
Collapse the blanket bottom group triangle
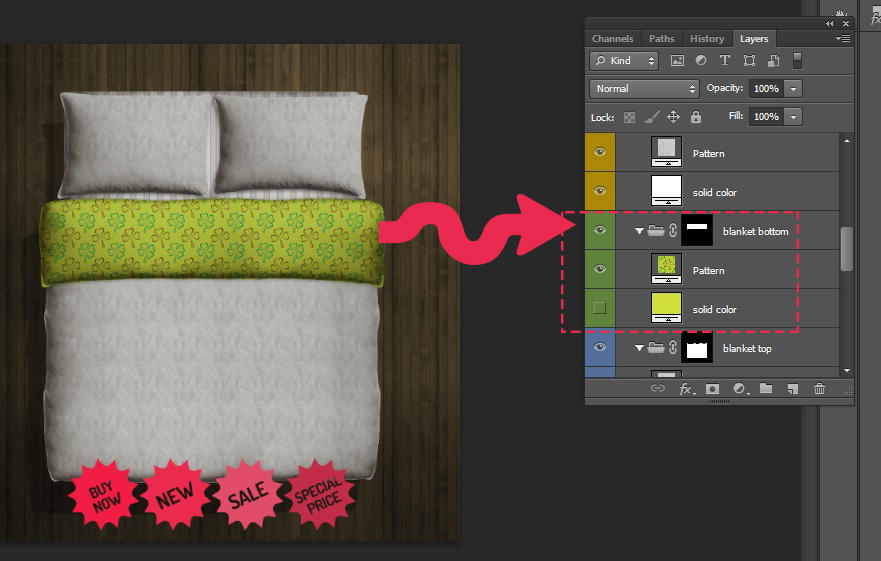click(639, 231)
